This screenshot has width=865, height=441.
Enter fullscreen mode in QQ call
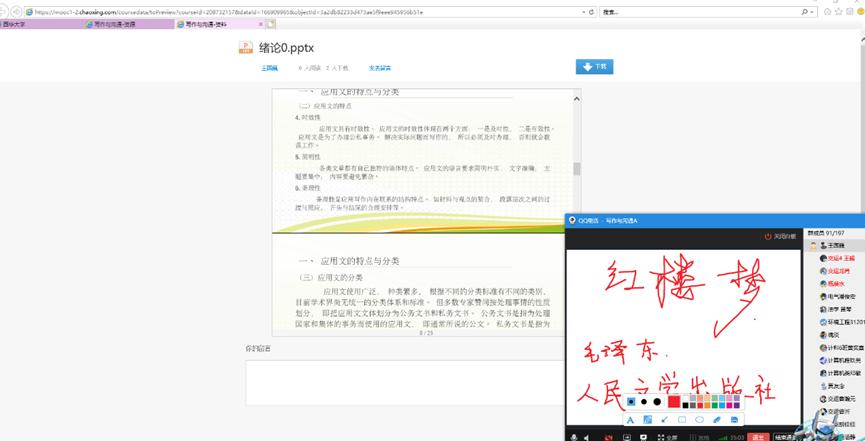(668, 437)
